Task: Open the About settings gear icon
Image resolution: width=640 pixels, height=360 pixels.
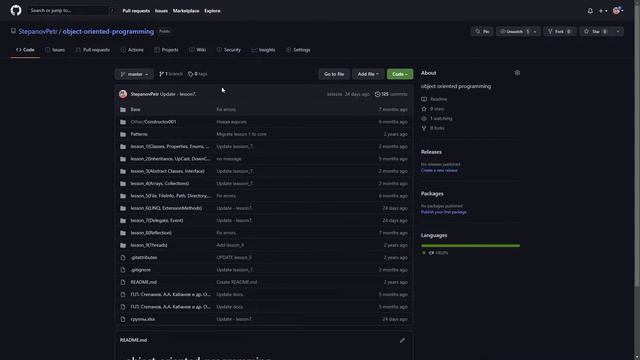Action: point(517,73)
